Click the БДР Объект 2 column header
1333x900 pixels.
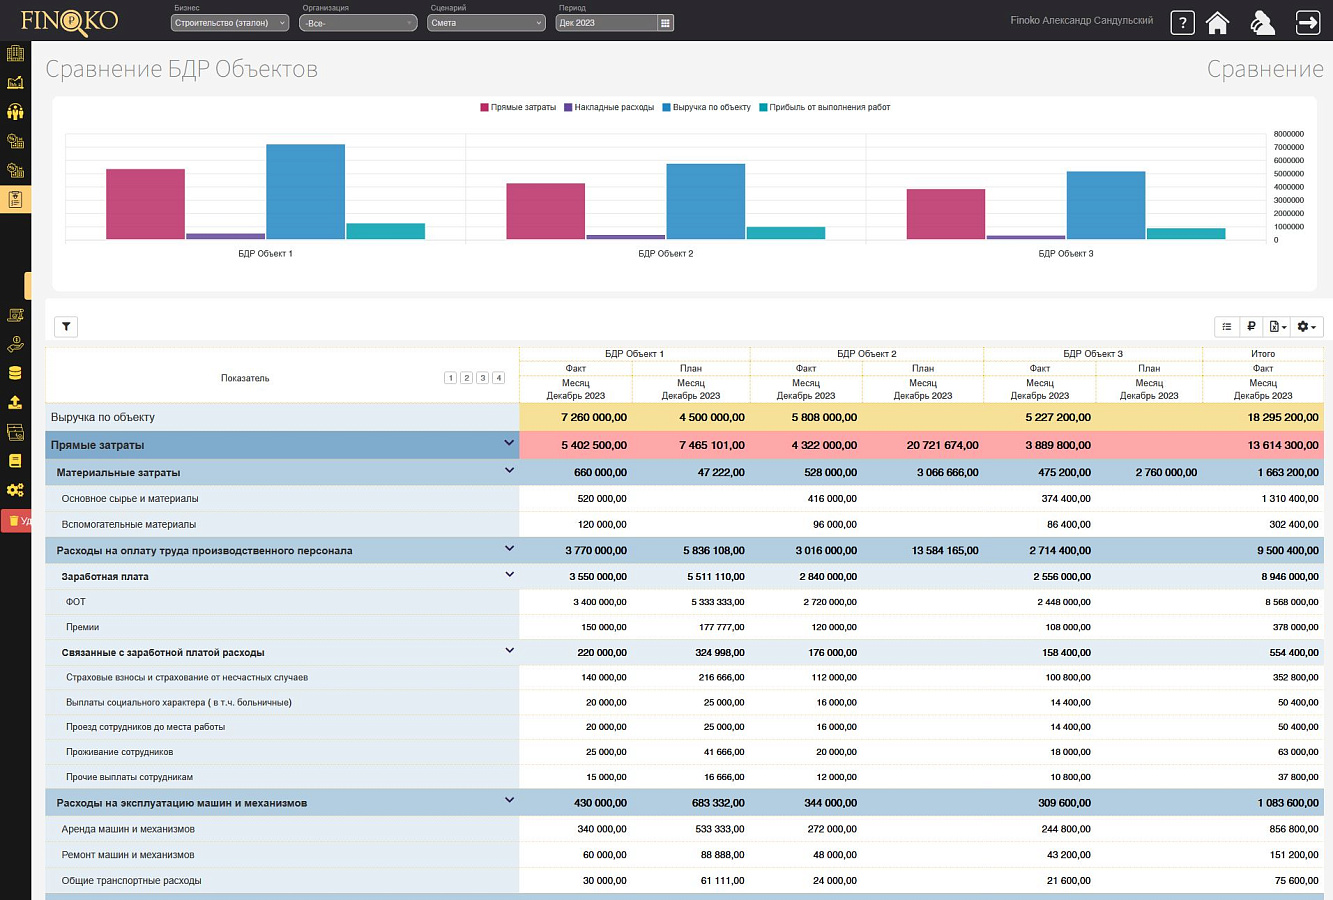(866, 354)
